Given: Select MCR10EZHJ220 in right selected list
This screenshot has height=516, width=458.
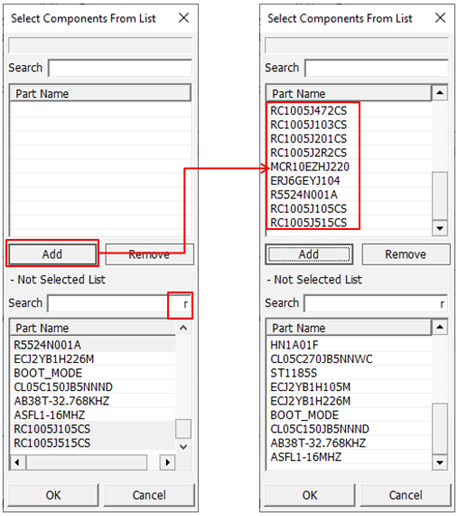Looking at the screenshot, I should (x=310, y=167).
